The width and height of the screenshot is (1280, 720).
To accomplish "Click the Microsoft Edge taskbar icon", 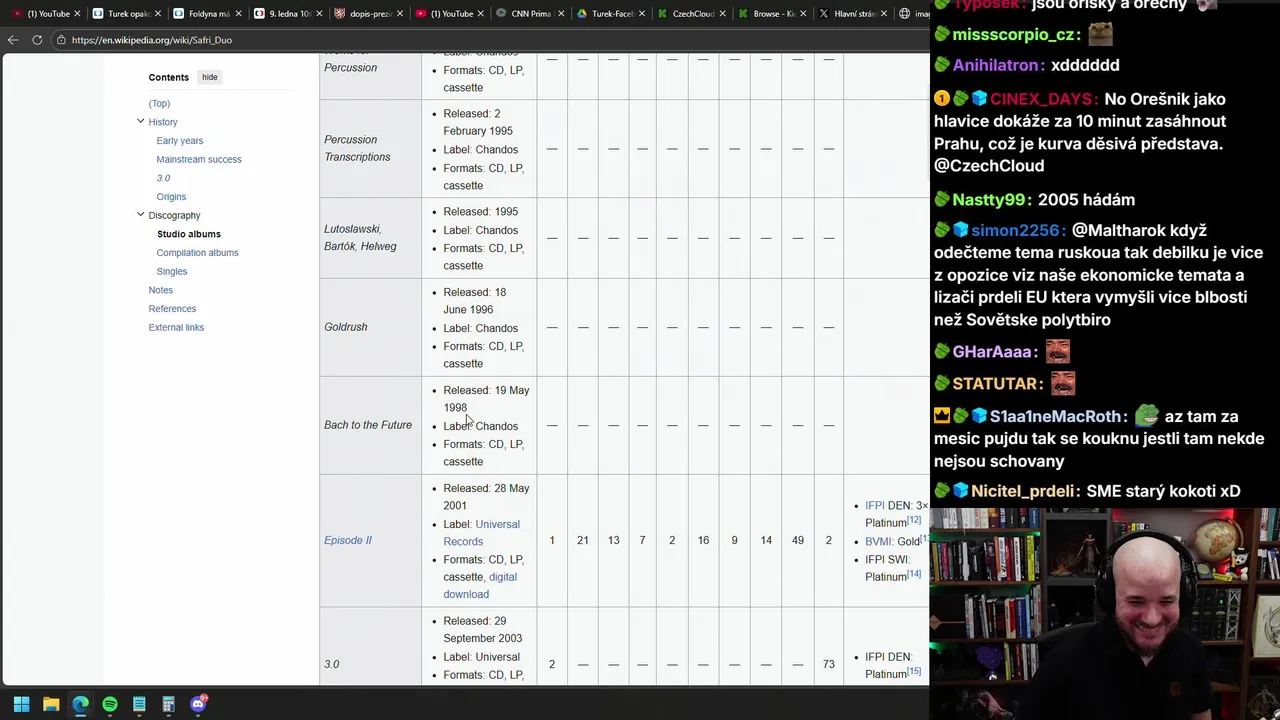I will [80, 704].
